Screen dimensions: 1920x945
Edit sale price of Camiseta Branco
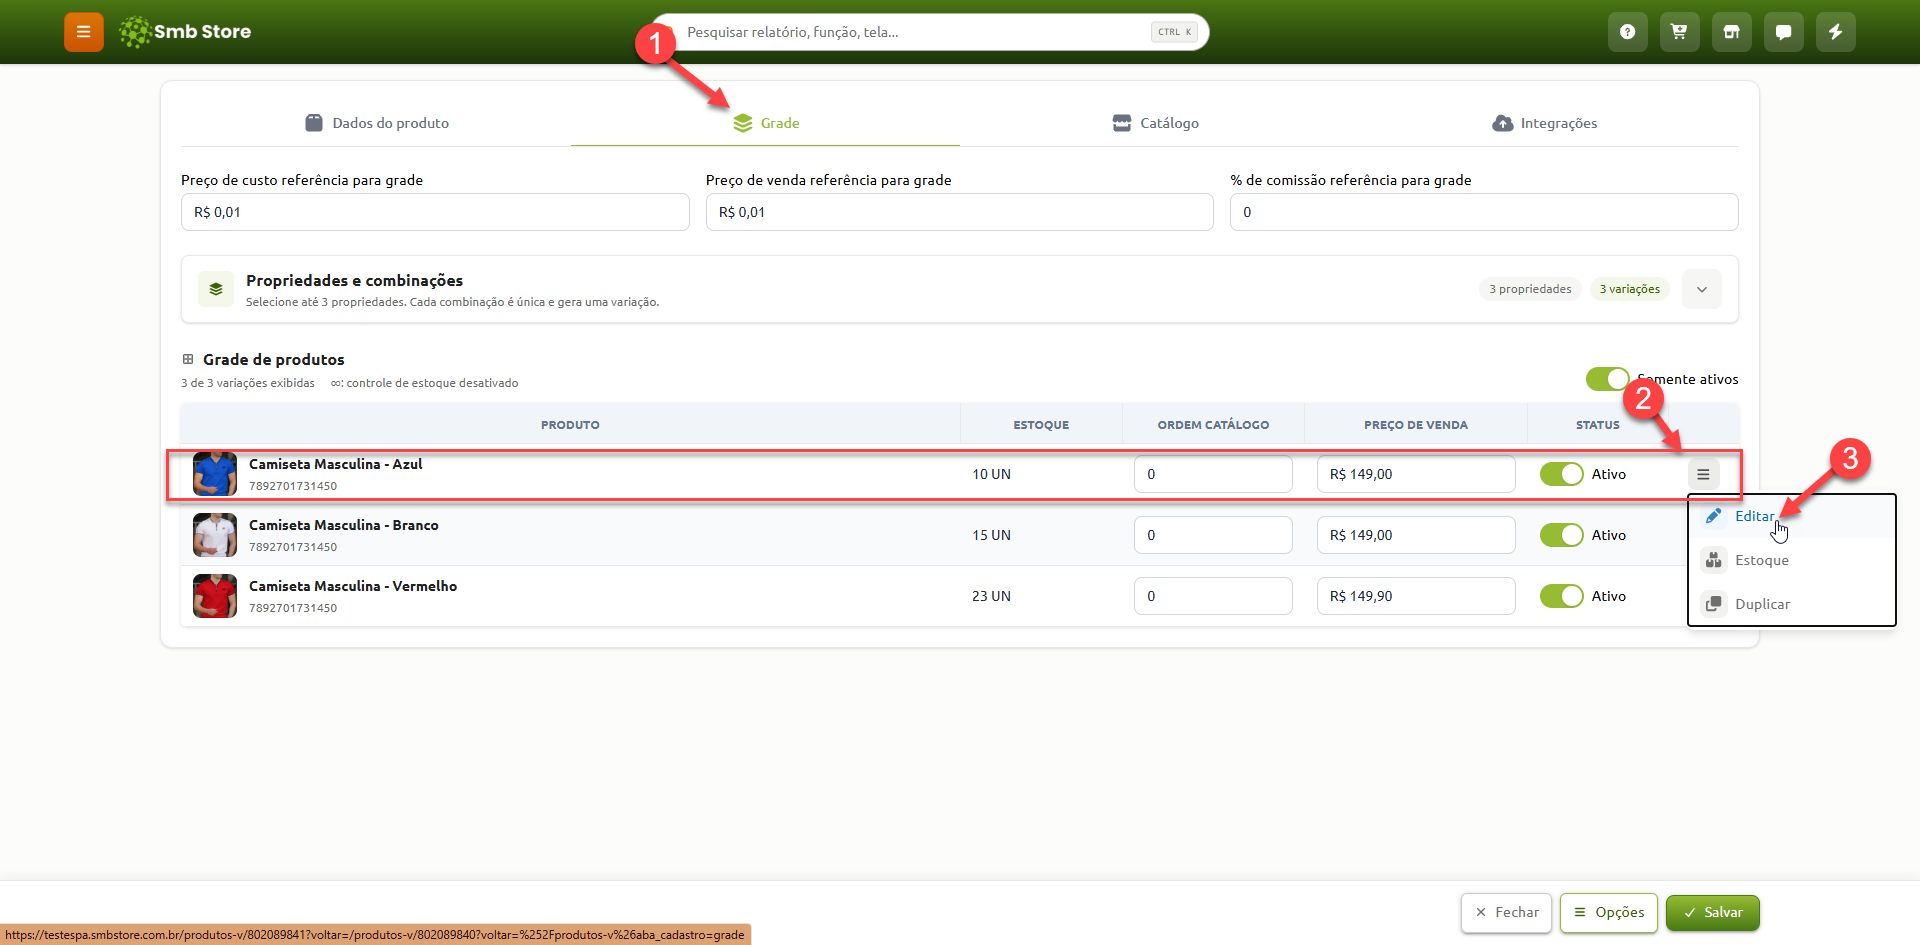pyautogui.click(x=1416, y=535)
